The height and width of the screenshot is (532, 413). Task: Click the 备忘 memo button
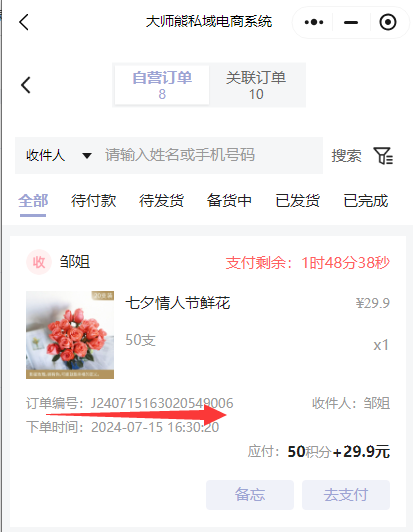(250, 495)
